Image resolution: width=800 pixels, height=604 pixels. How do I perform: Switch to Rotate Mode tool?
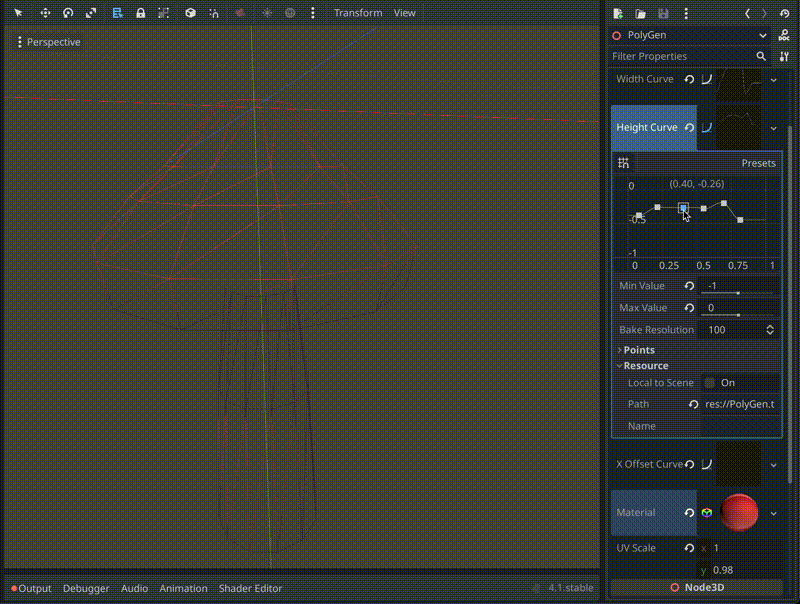pyautogui.click(x=68, y=13)
